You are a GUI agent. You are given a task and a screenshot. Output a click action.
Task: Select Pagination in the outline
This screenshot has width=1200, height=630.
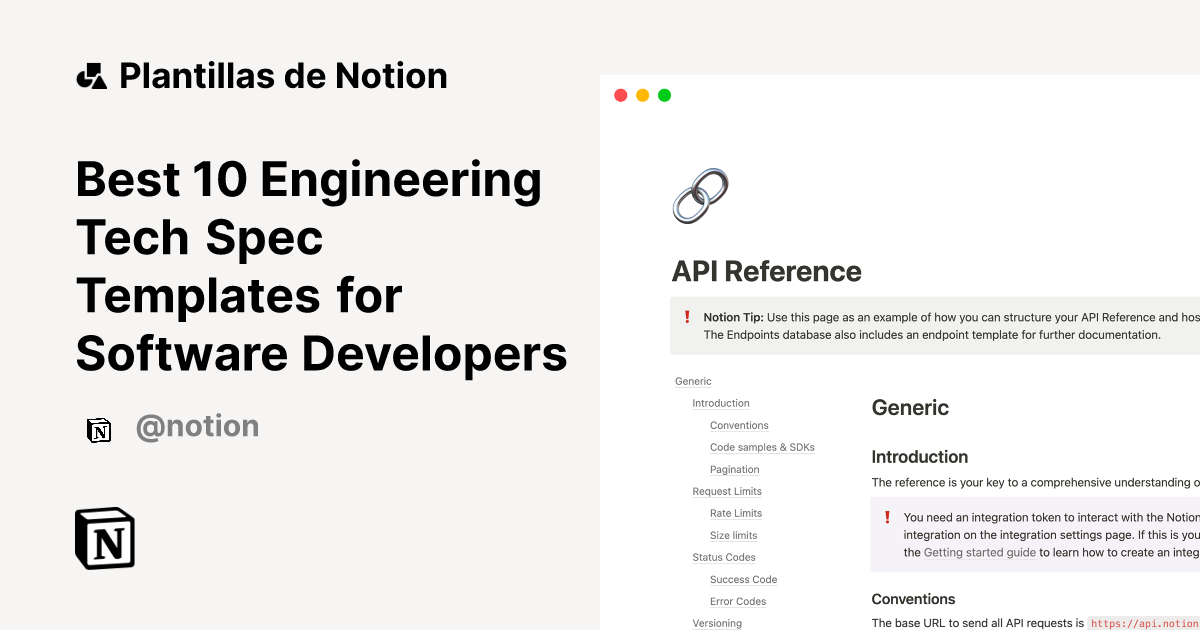[734, 469]
